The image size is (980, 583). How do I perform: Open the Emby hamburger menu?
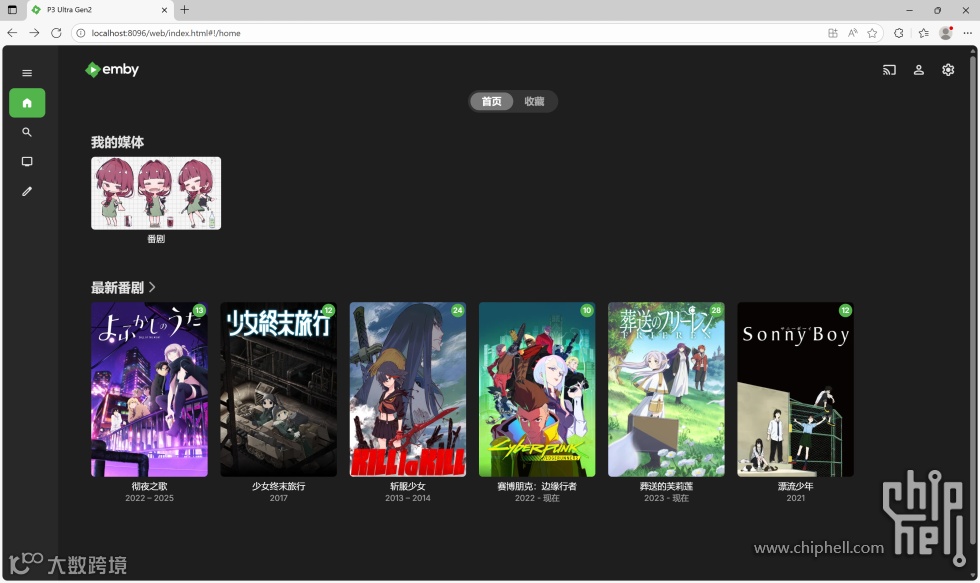coord(27,73)
